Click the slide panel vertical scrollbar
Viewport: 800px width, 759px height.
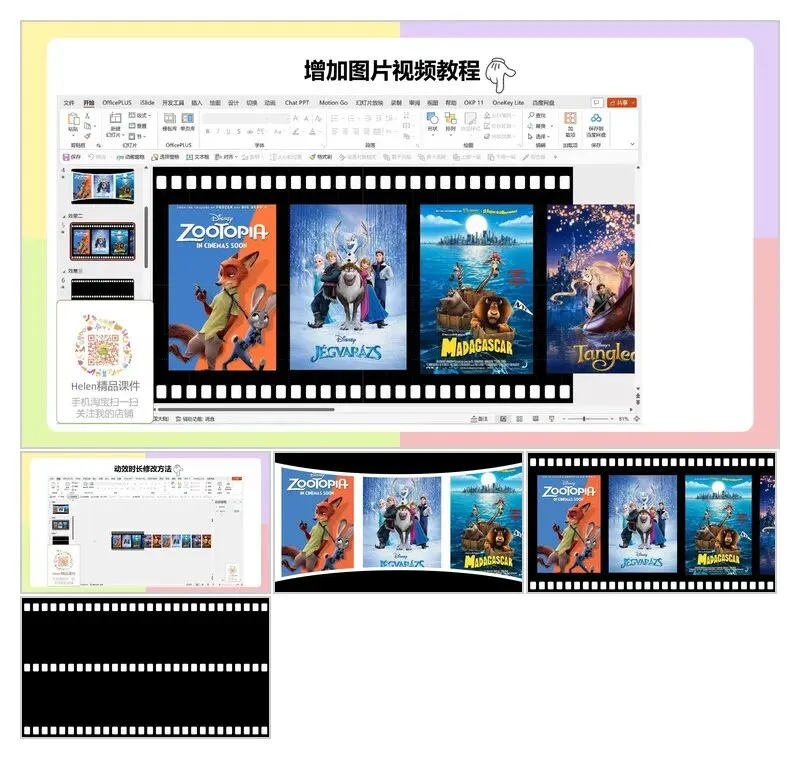(146, 237)
